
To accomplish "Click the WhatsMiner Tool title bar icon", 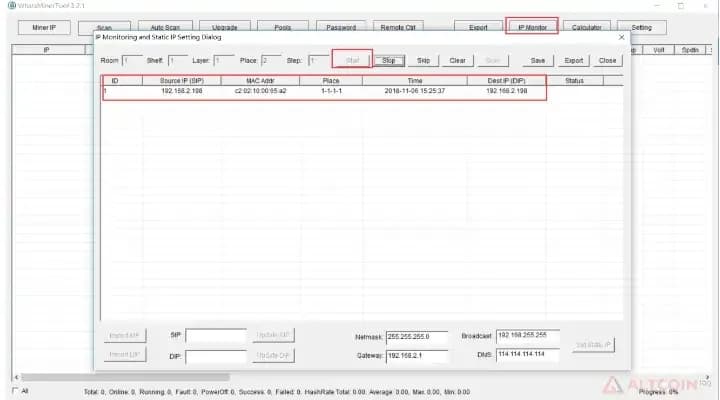I will coord(12,6).
